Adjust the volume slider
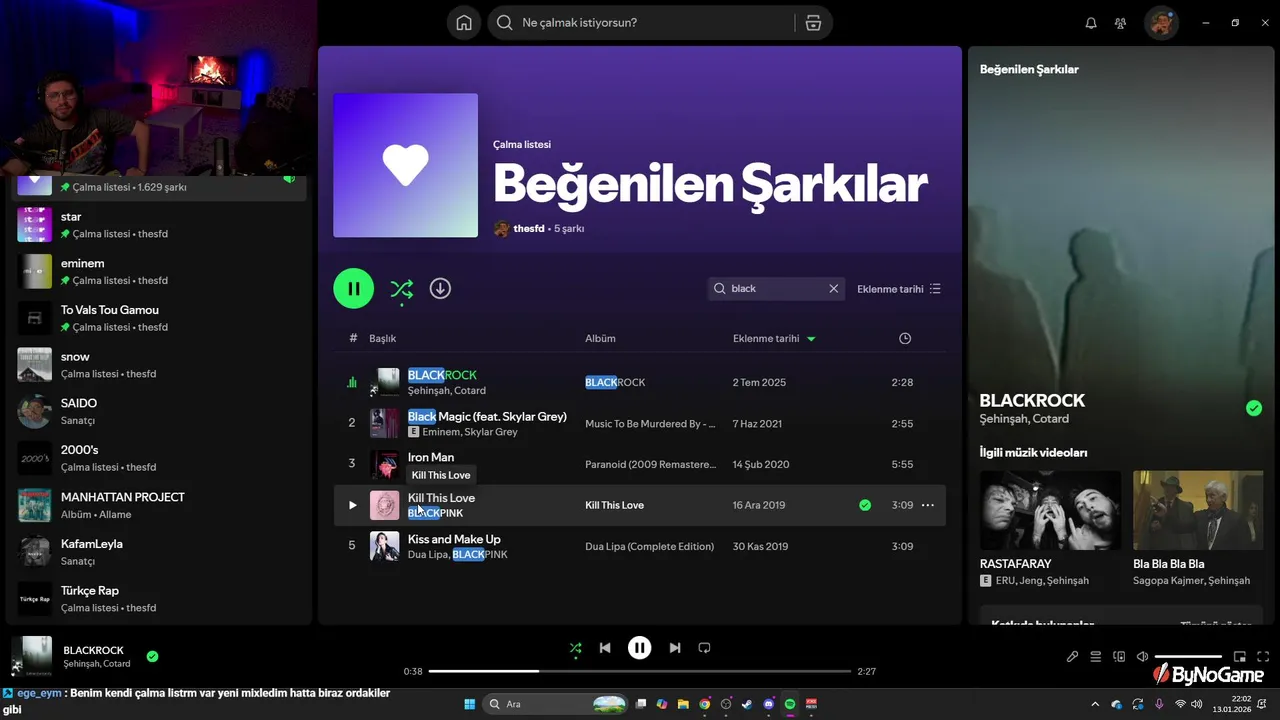This screenshot has height=720, width=1280. click(x=1188, y=657)
